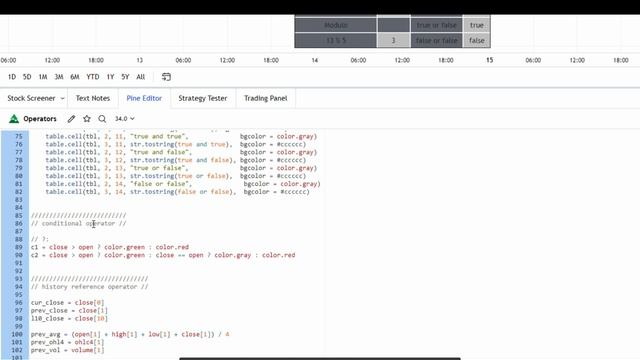
Task: Click the bold date label 15 on axis
Action: click(x=490, y=60)
